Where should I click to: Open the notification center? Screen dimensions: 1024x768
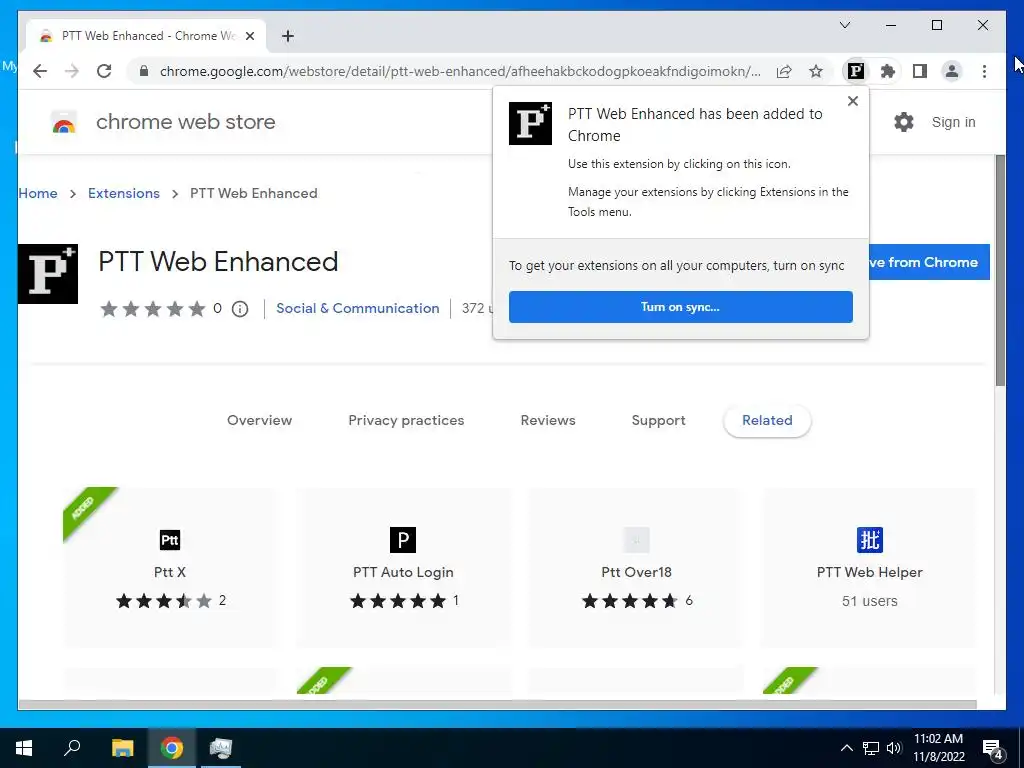(x=993, y=748)
